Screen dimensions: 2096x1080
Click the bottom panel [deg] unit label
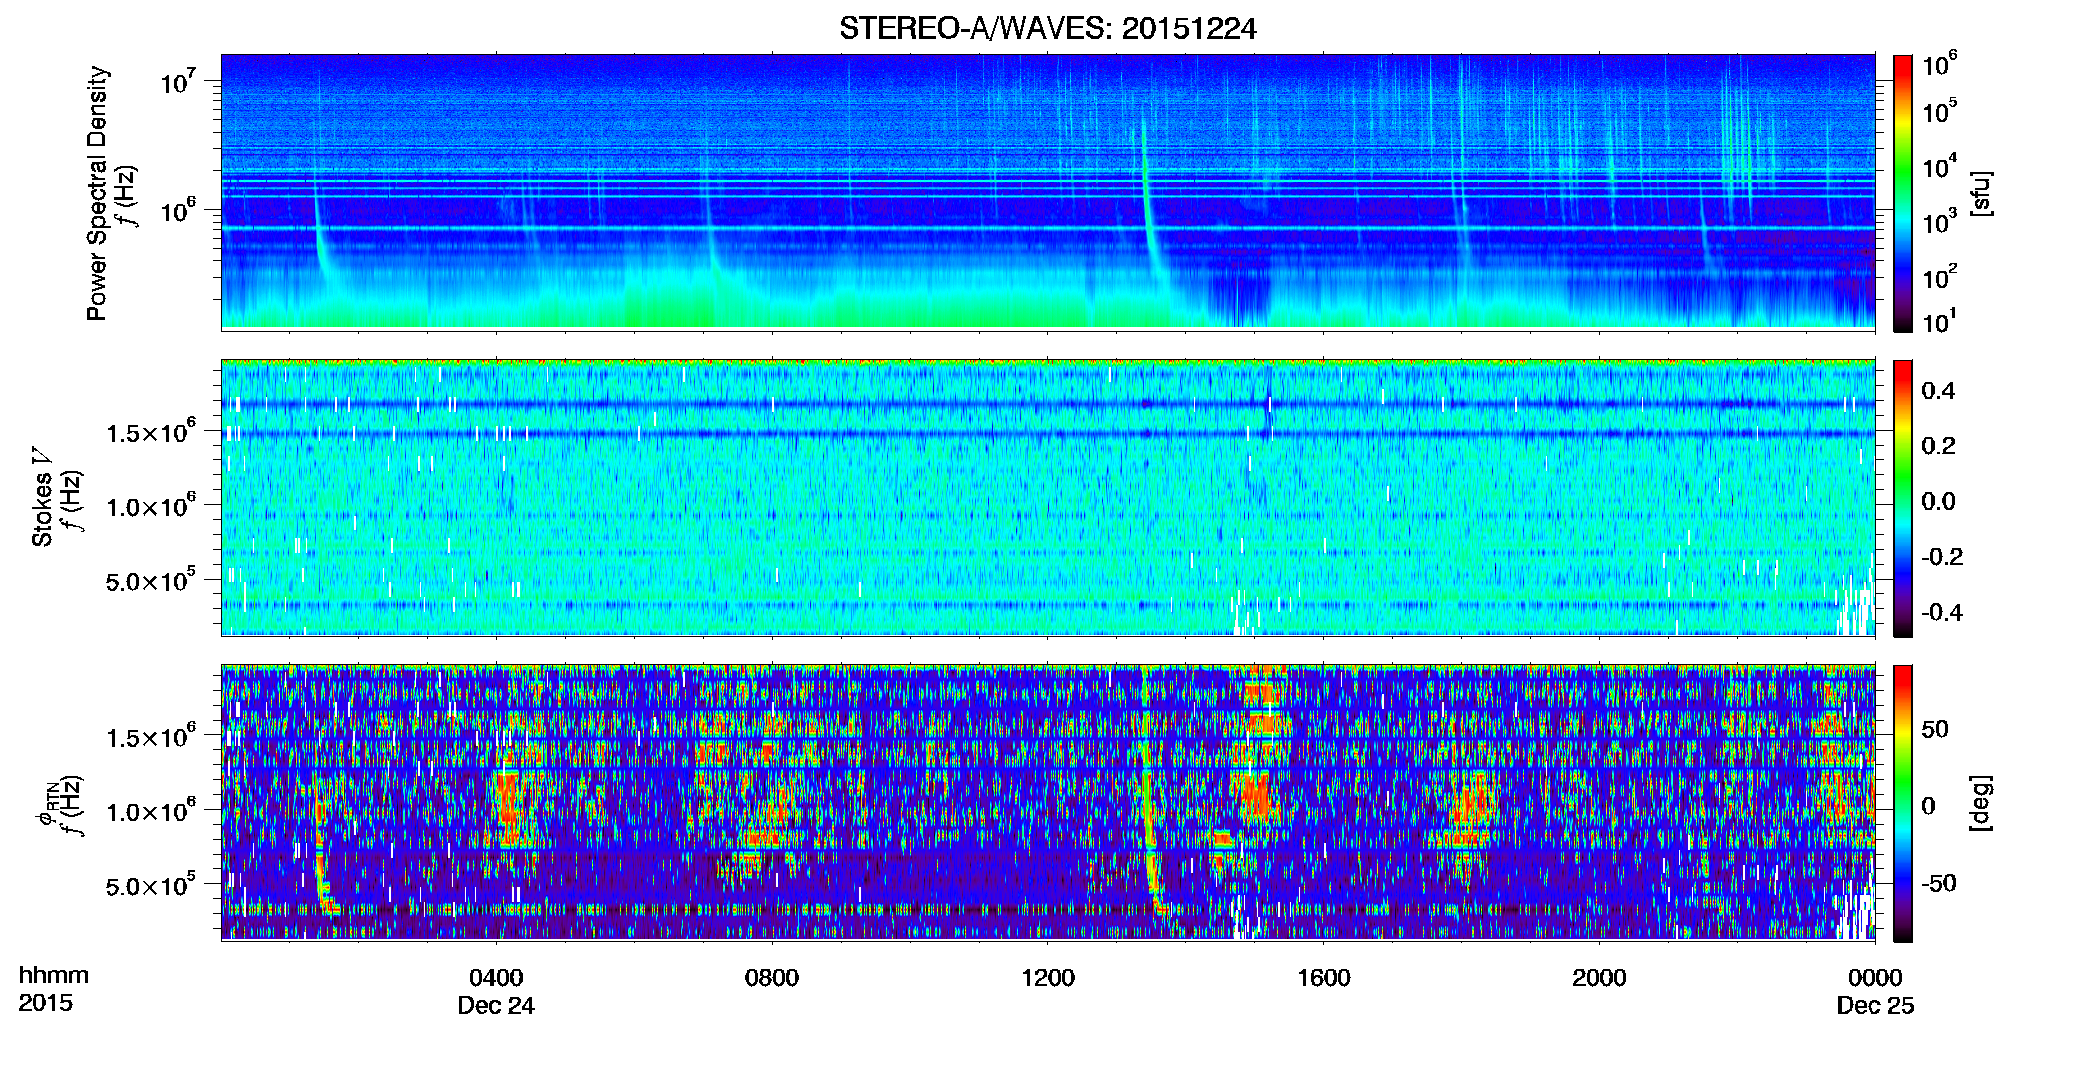[x=1981, y=803]
